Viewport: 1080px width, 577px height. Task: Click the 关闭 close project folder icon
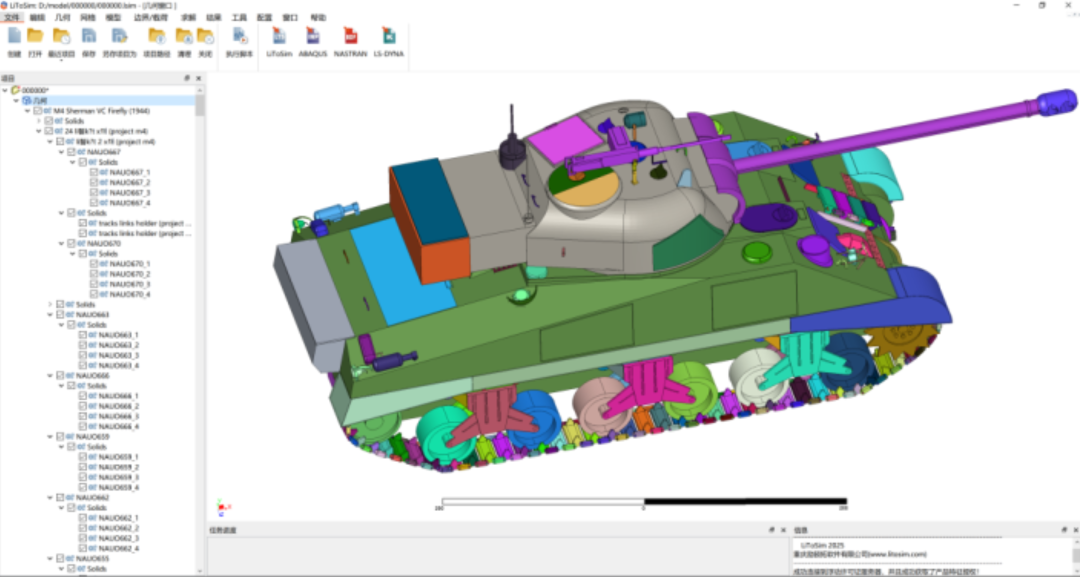[205, 36]
